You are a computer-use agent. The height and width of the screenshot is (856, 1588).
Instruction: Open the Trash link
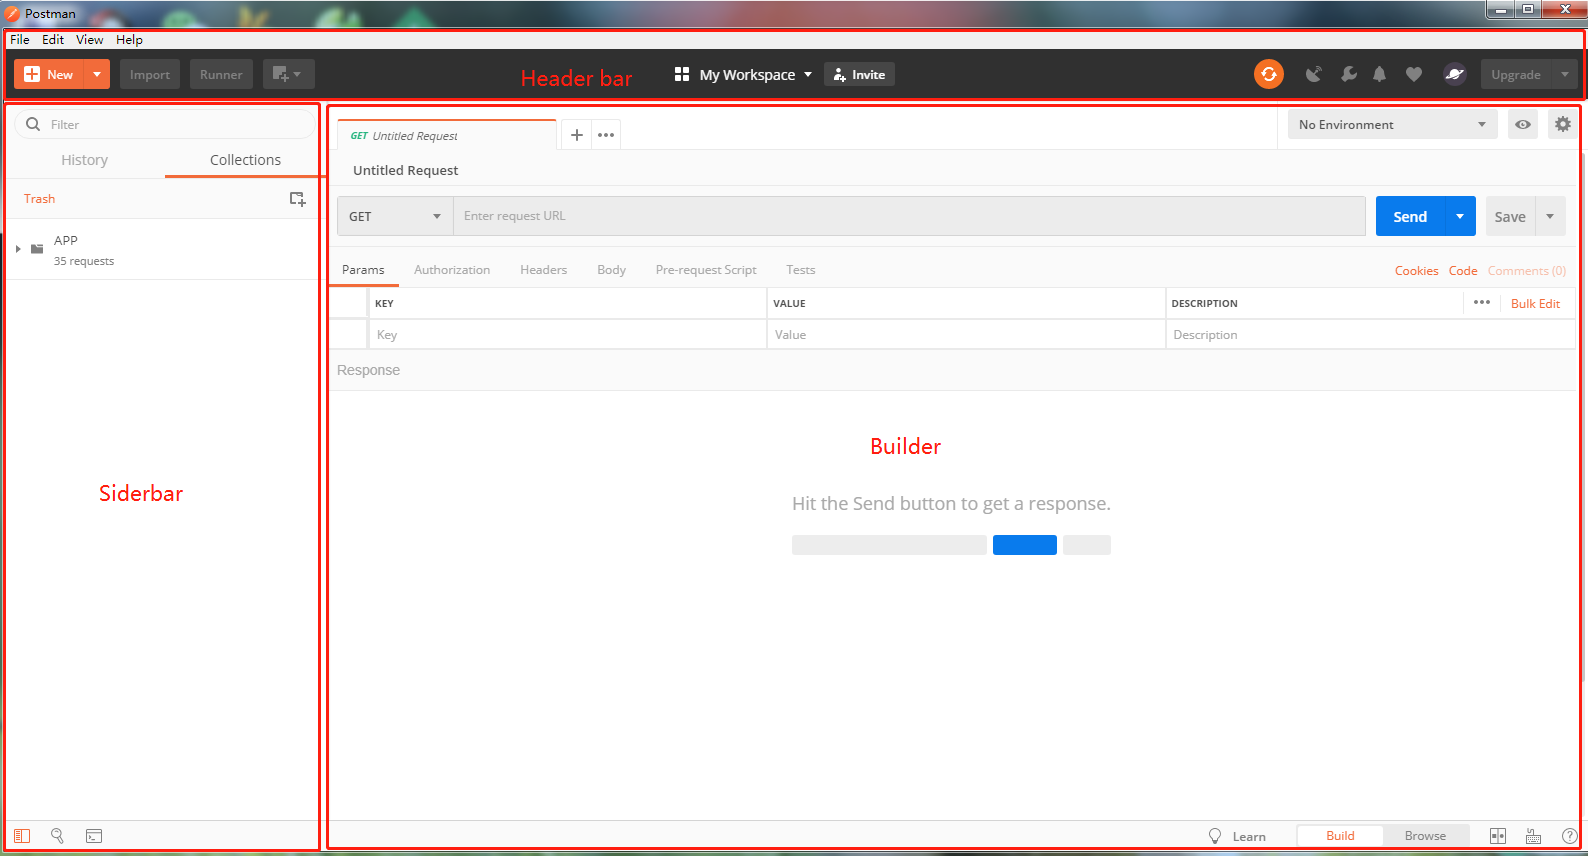[x=39, y=199]
